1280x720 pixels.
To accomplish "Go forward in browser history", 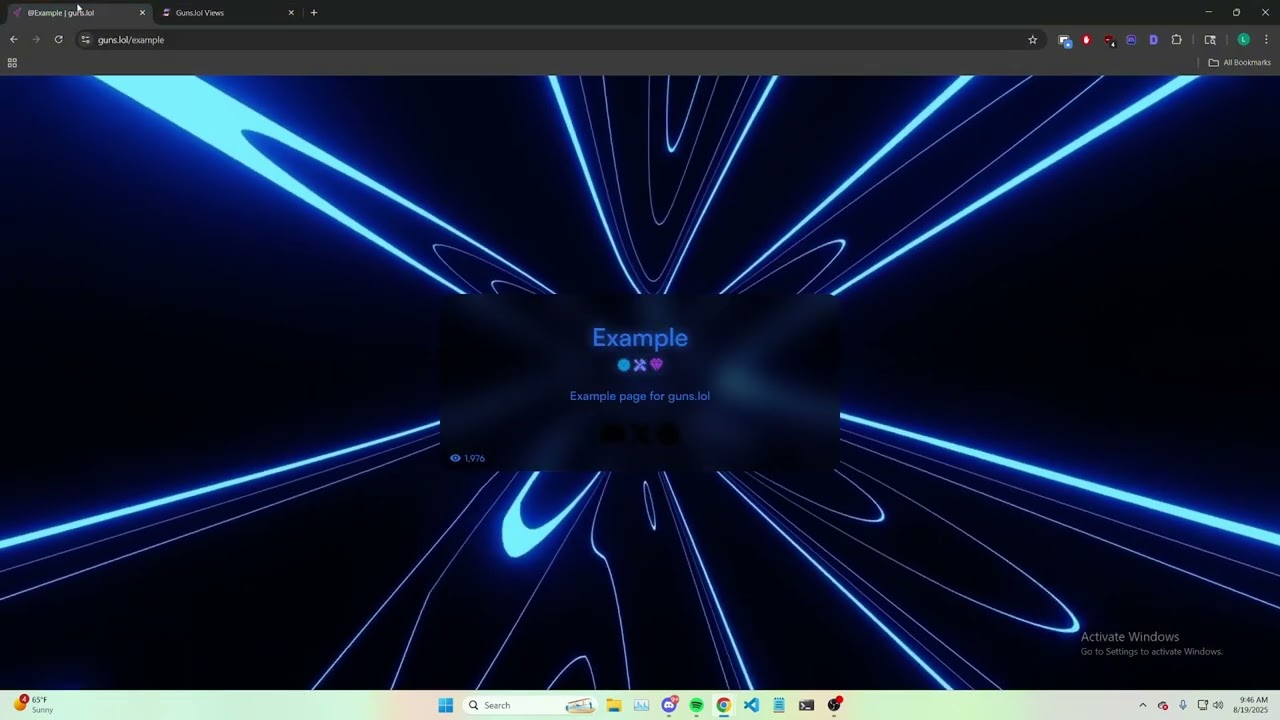I will pos(36,40).
